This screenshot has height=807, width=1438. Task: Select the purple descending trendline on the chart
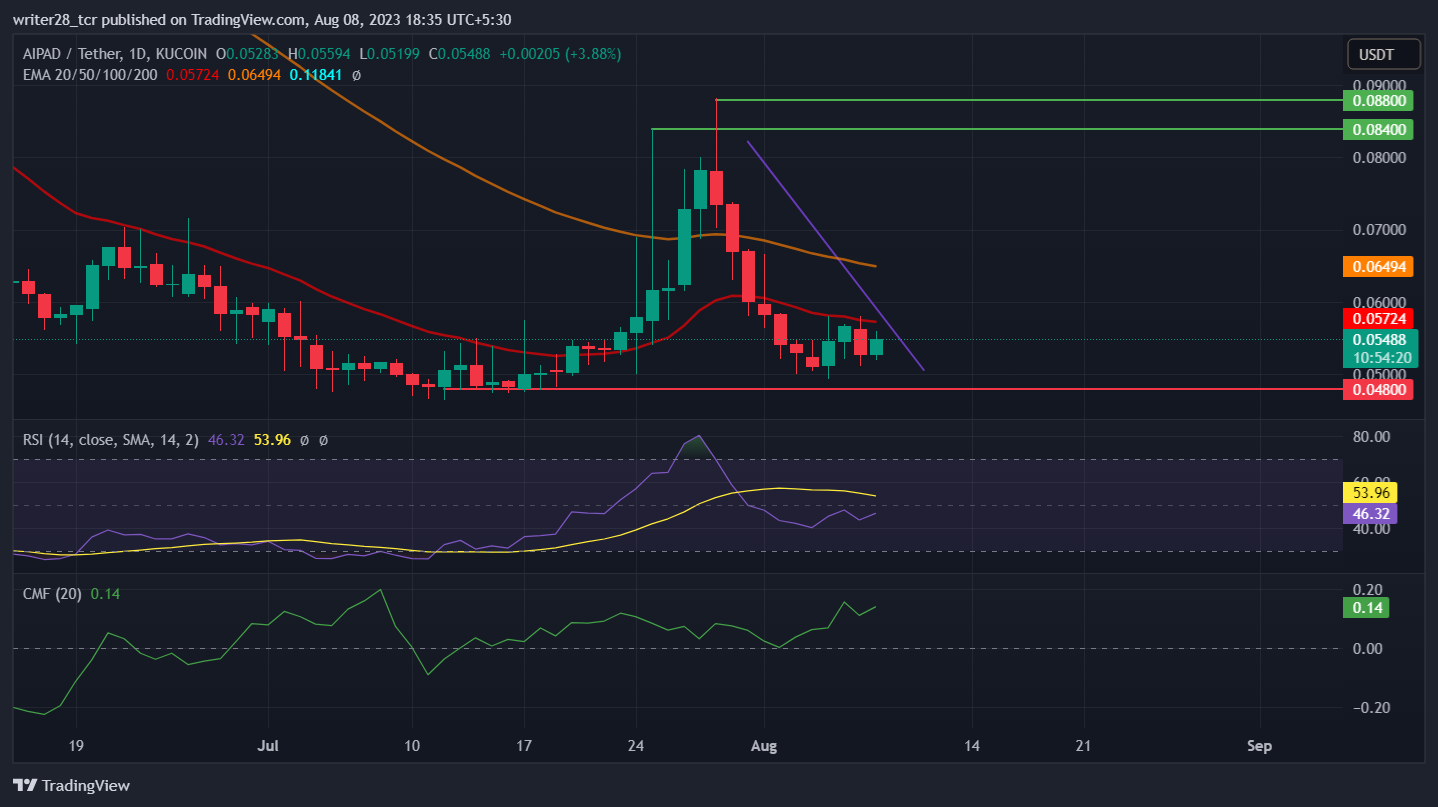[835, 256]
